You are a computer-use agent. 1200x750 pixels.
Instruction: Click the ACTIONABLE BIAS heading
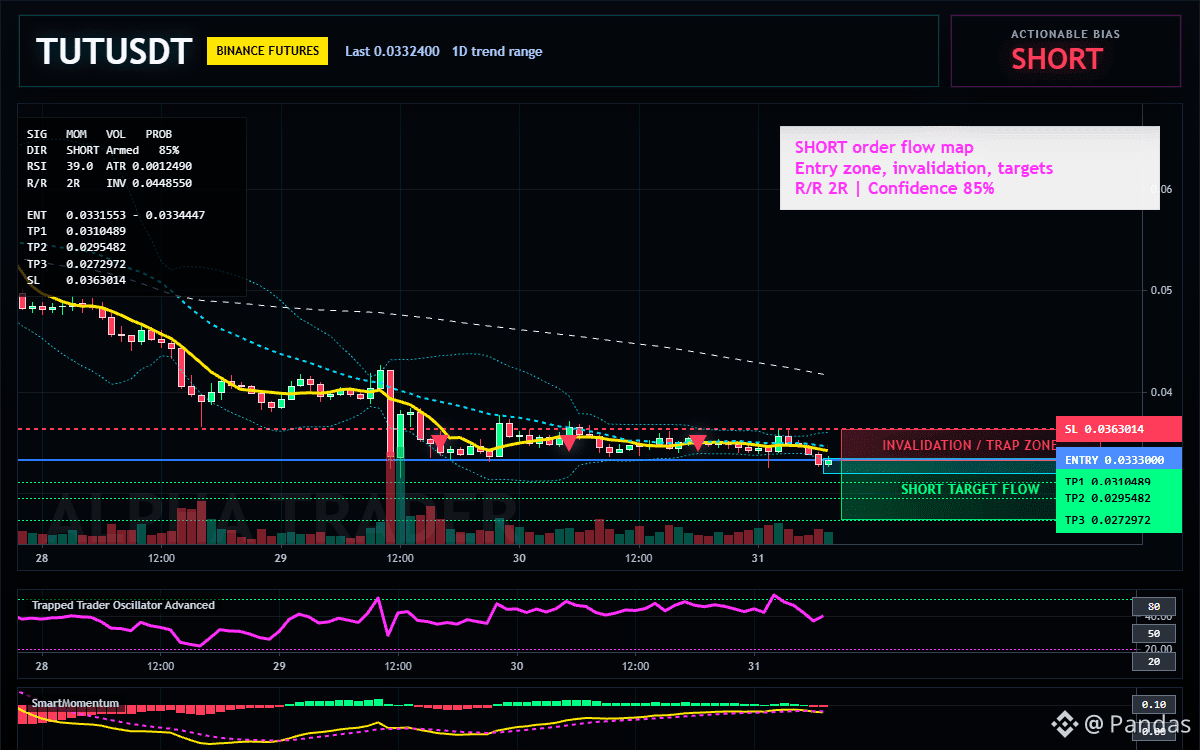click(1065, 34)
